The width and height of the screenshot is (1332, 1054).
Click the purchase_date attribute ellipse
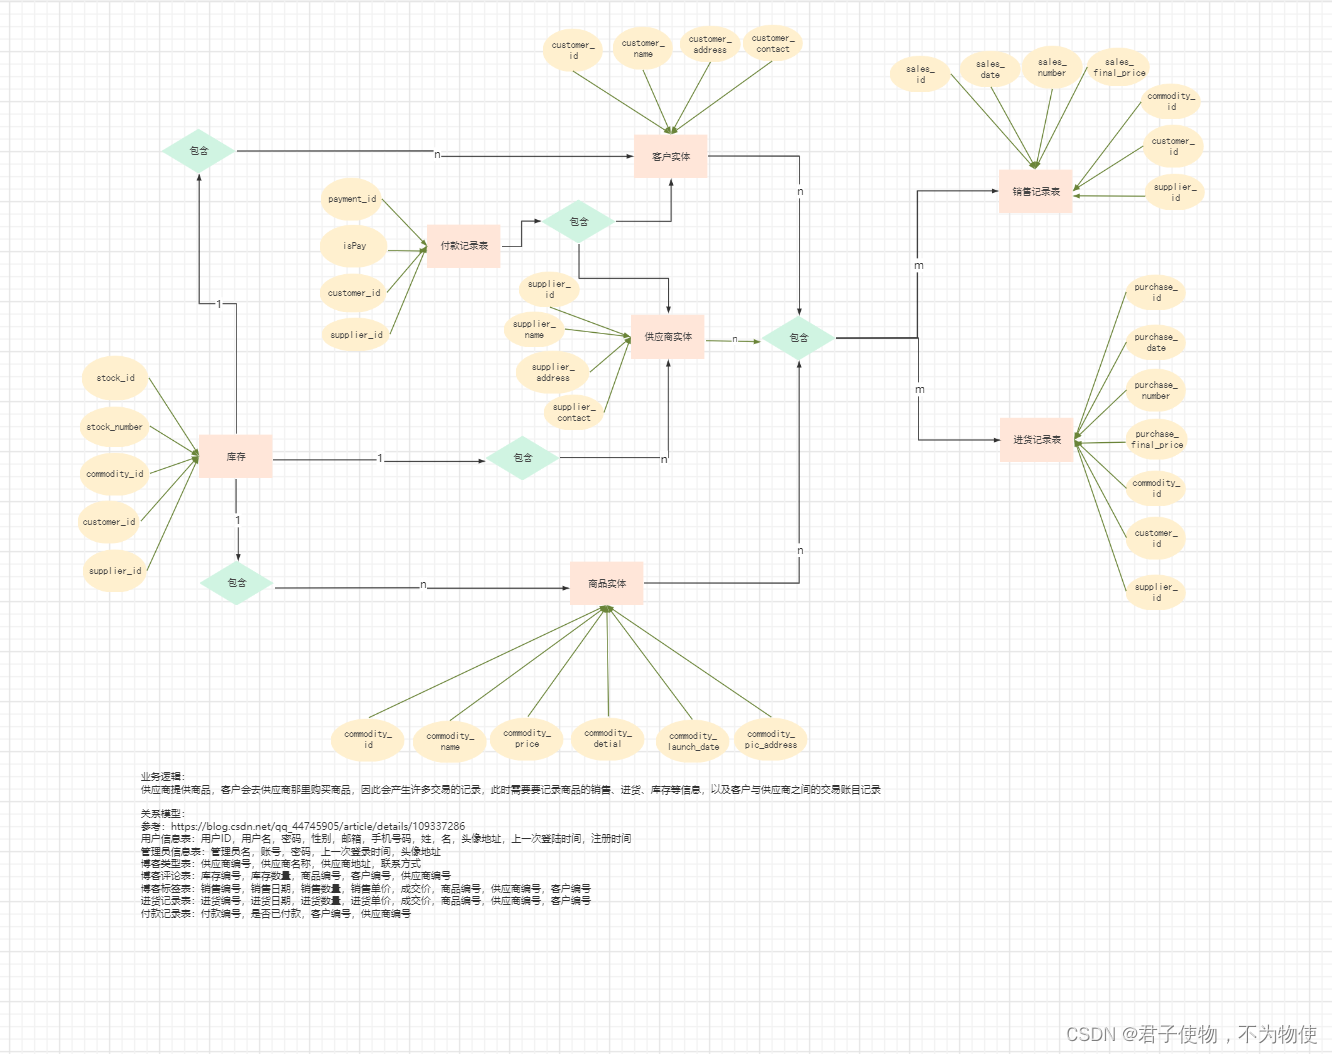pos(1156,342)
